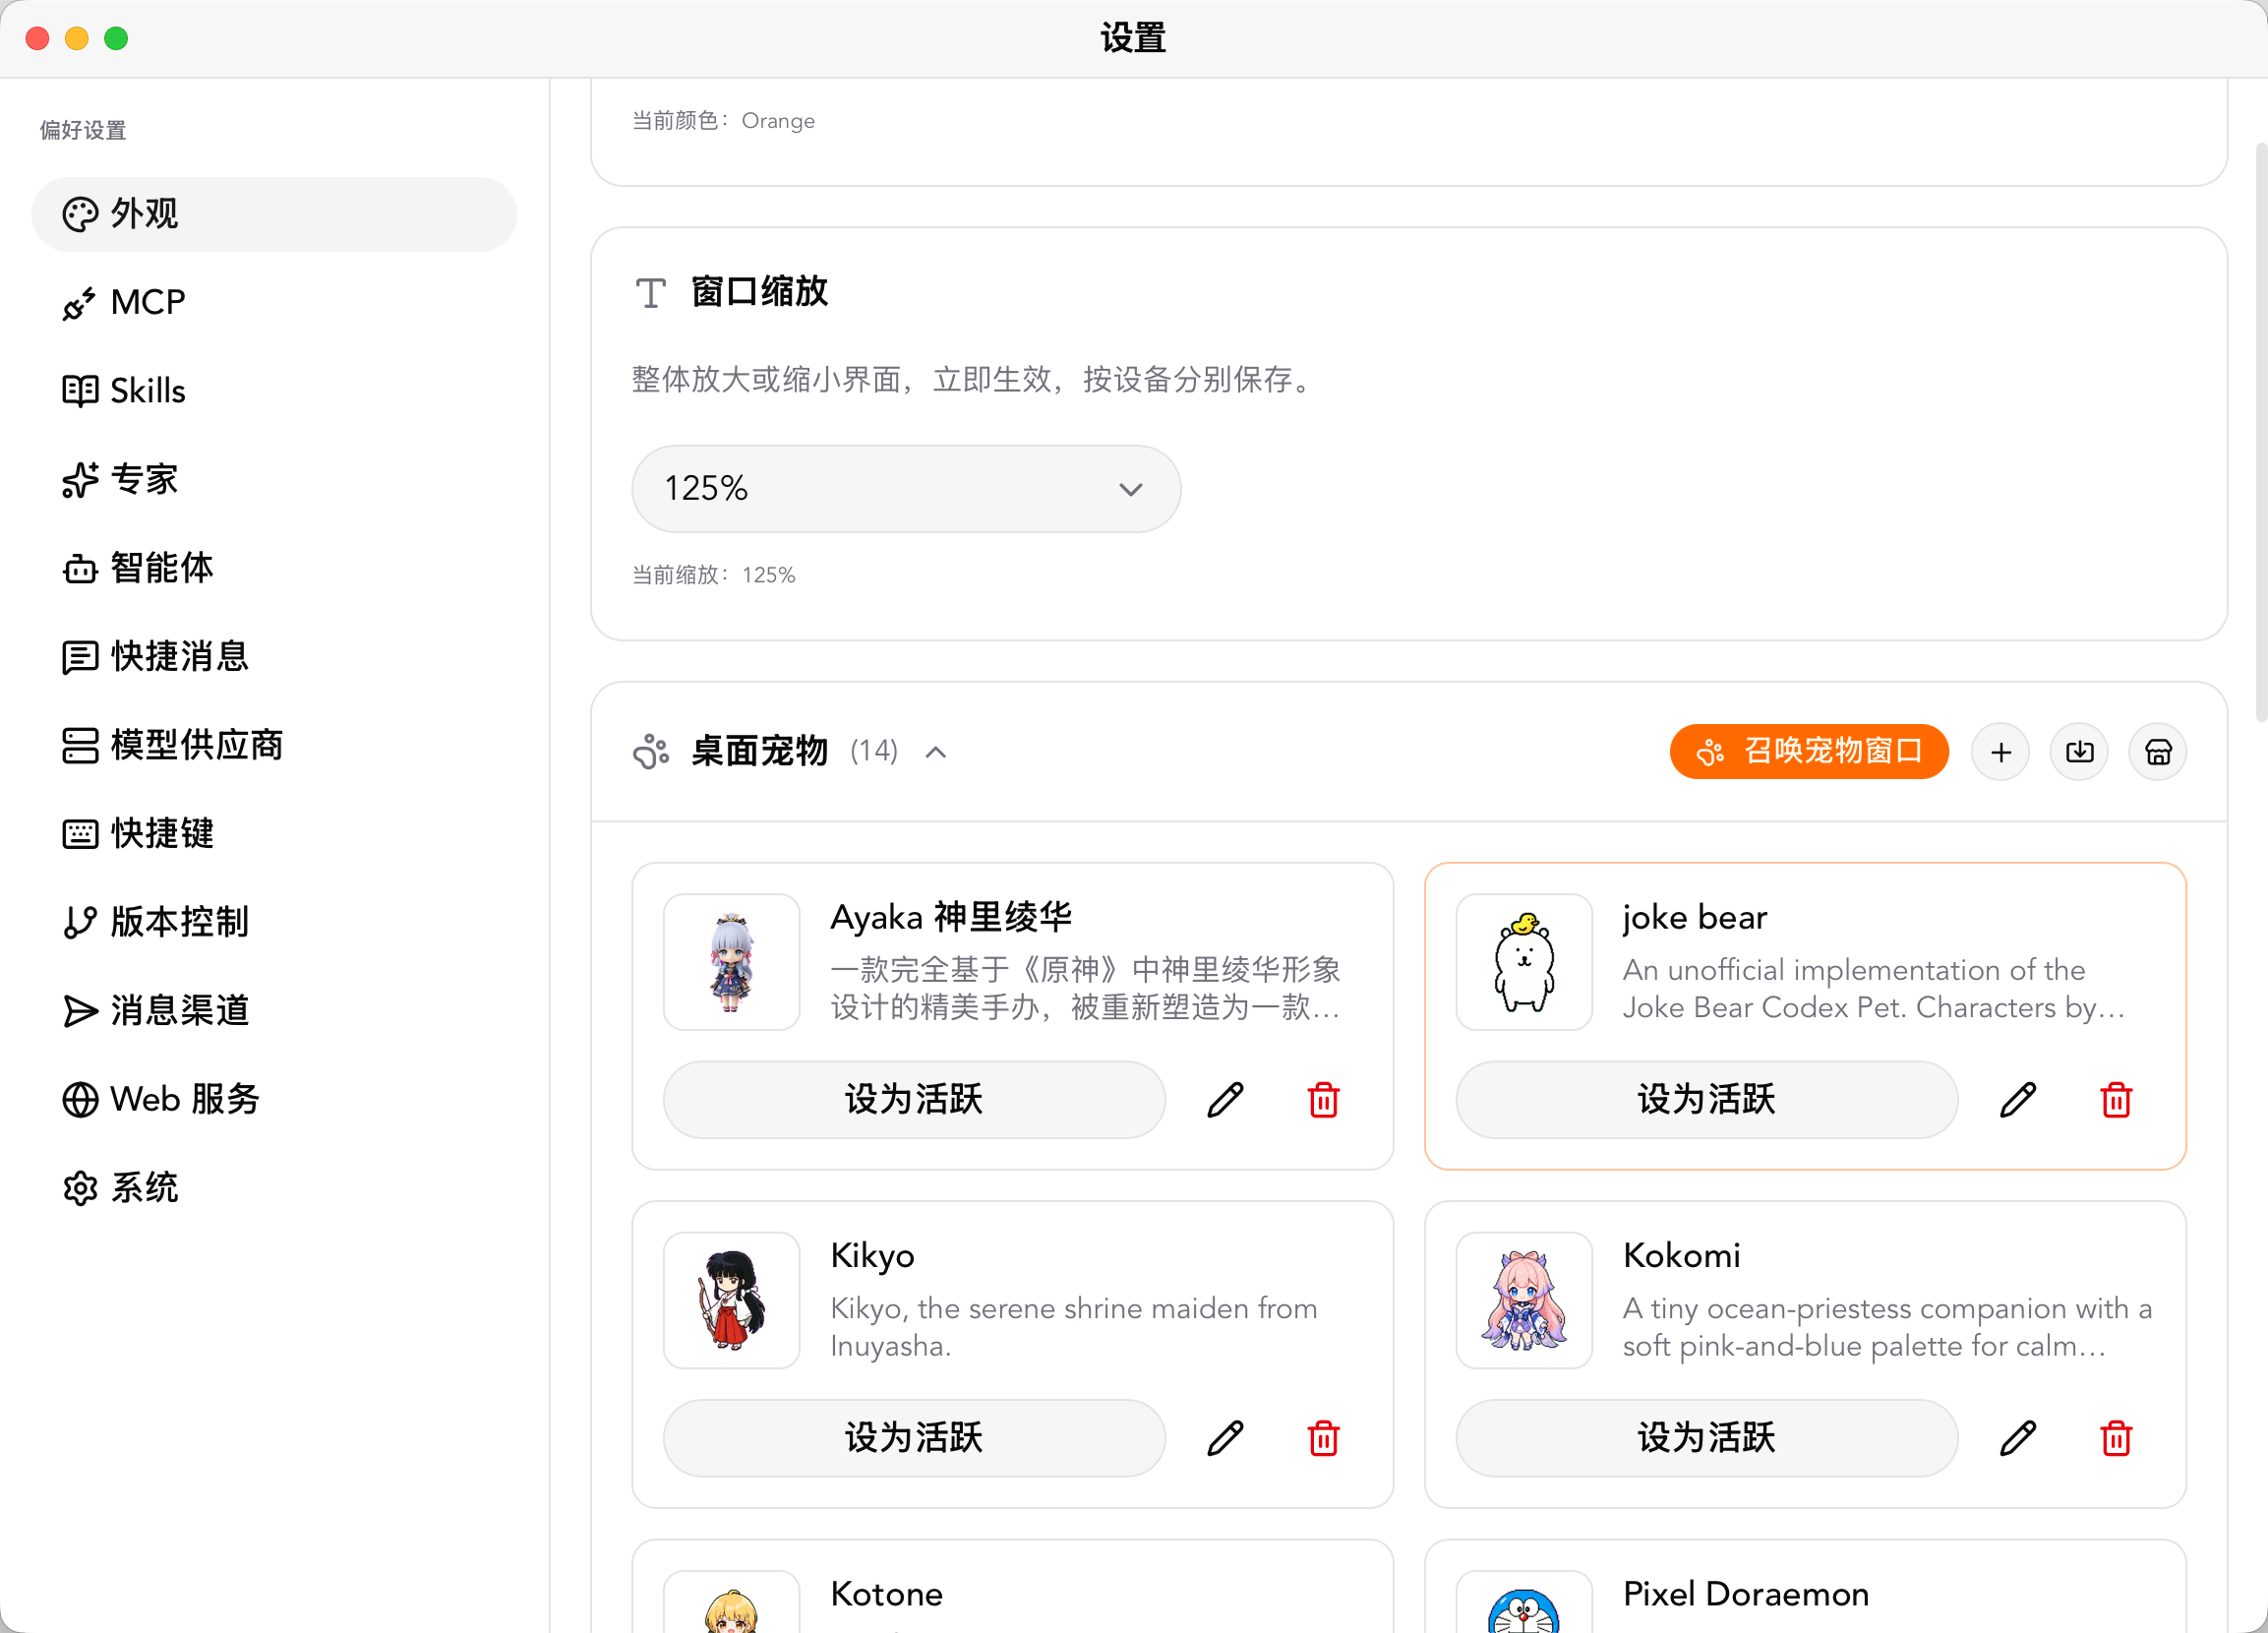The height and width of the screenshot is (1633, 2268).
Task: Minimize the 设置 window
Action: (x=77, y=38)
